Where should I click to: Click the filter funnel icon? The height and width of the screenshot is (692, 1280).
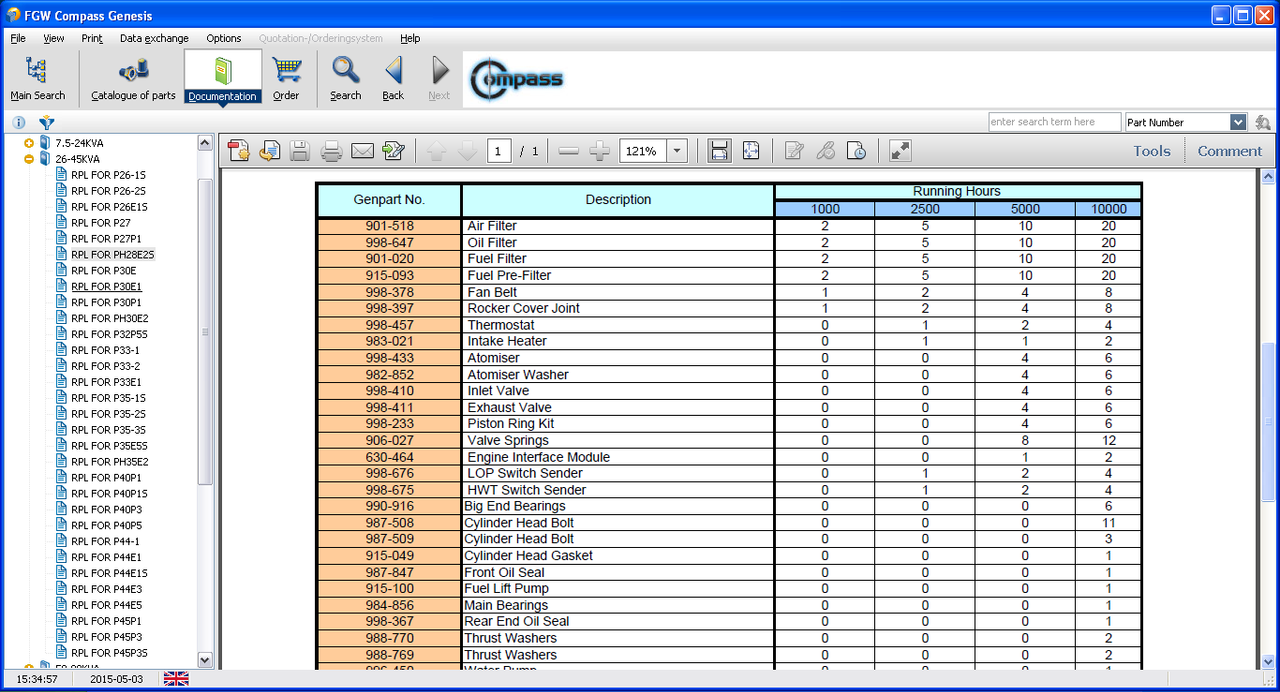(x=47, y=123)
